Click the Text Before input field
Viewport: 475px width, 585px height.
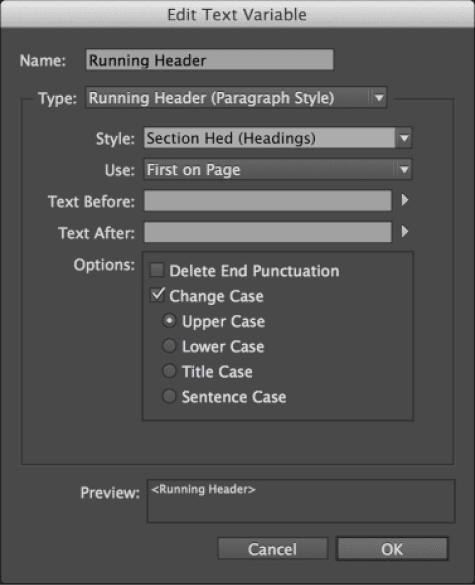[268, 201]
